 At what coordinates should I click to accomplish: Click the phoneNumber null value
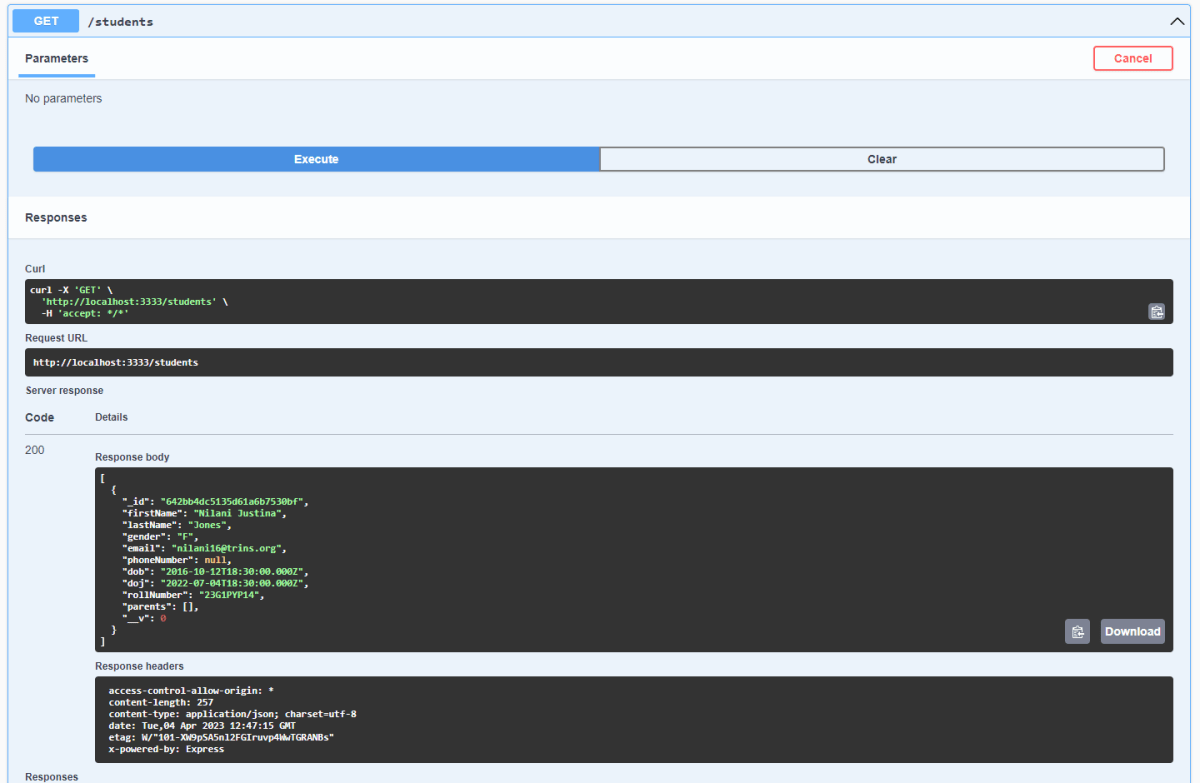[216, 561]
